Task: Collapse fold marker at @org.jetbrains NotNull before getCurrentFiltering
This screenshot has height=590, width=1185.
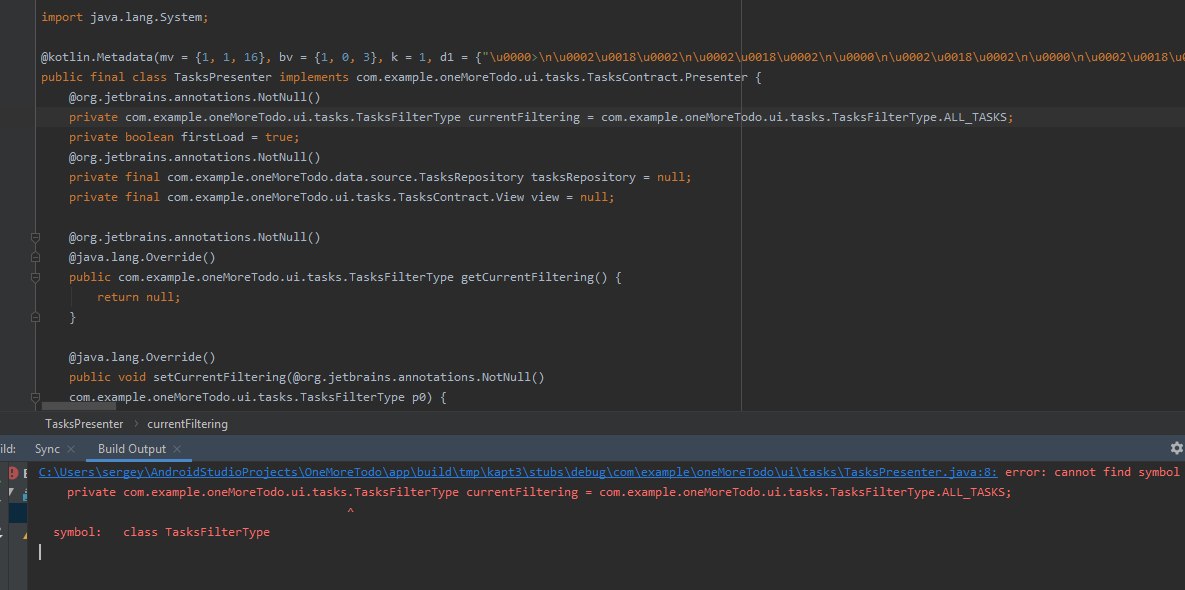Action: coord(35,237)
